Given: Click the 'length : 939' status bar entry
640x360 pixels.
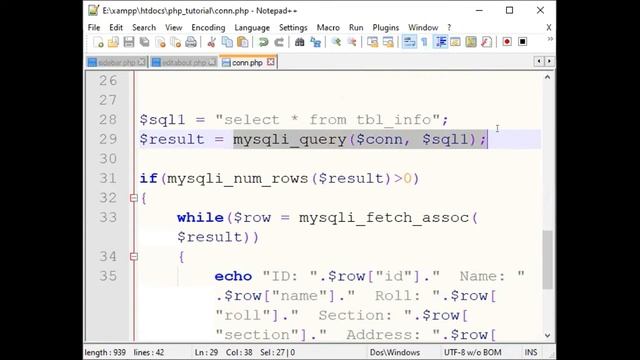Looking at the screenshot, I should [x=105, y=352].
